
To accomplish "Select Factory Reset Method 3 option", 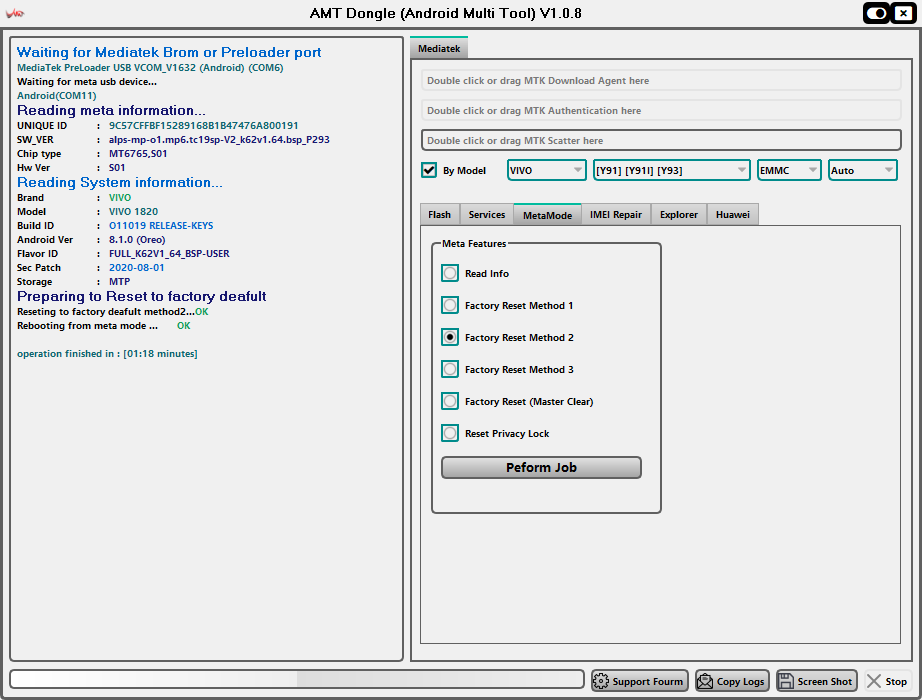I will [x=450, y=369].
